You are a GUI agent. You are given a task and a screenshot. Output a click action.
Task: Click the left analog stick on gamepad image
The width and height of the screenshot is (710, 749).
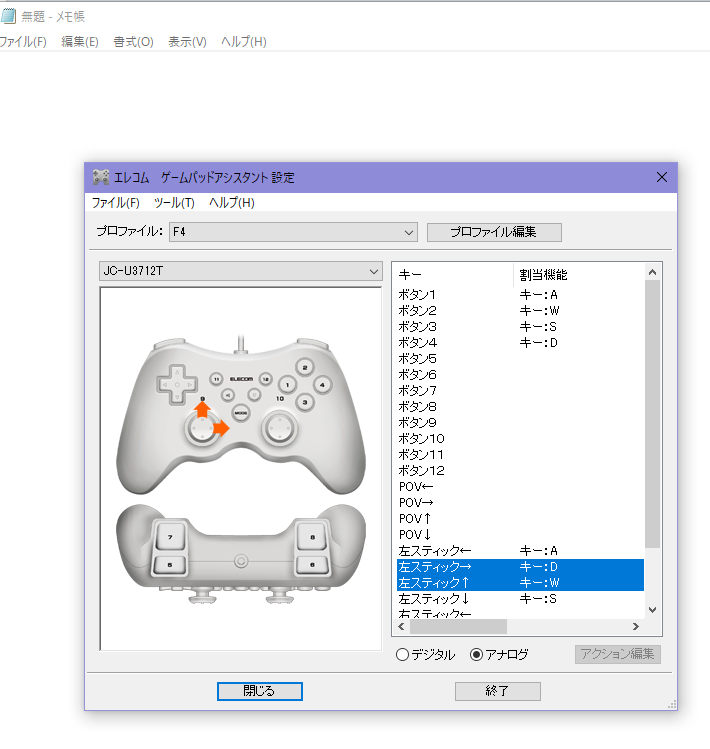[x=202, y=429]
